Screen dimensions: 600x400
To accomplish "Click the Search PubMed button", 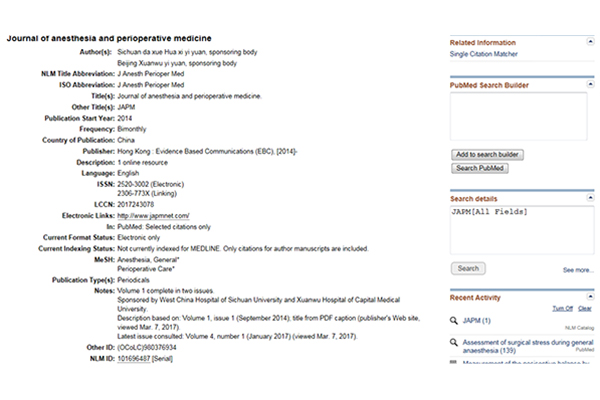I will [480, 168].
